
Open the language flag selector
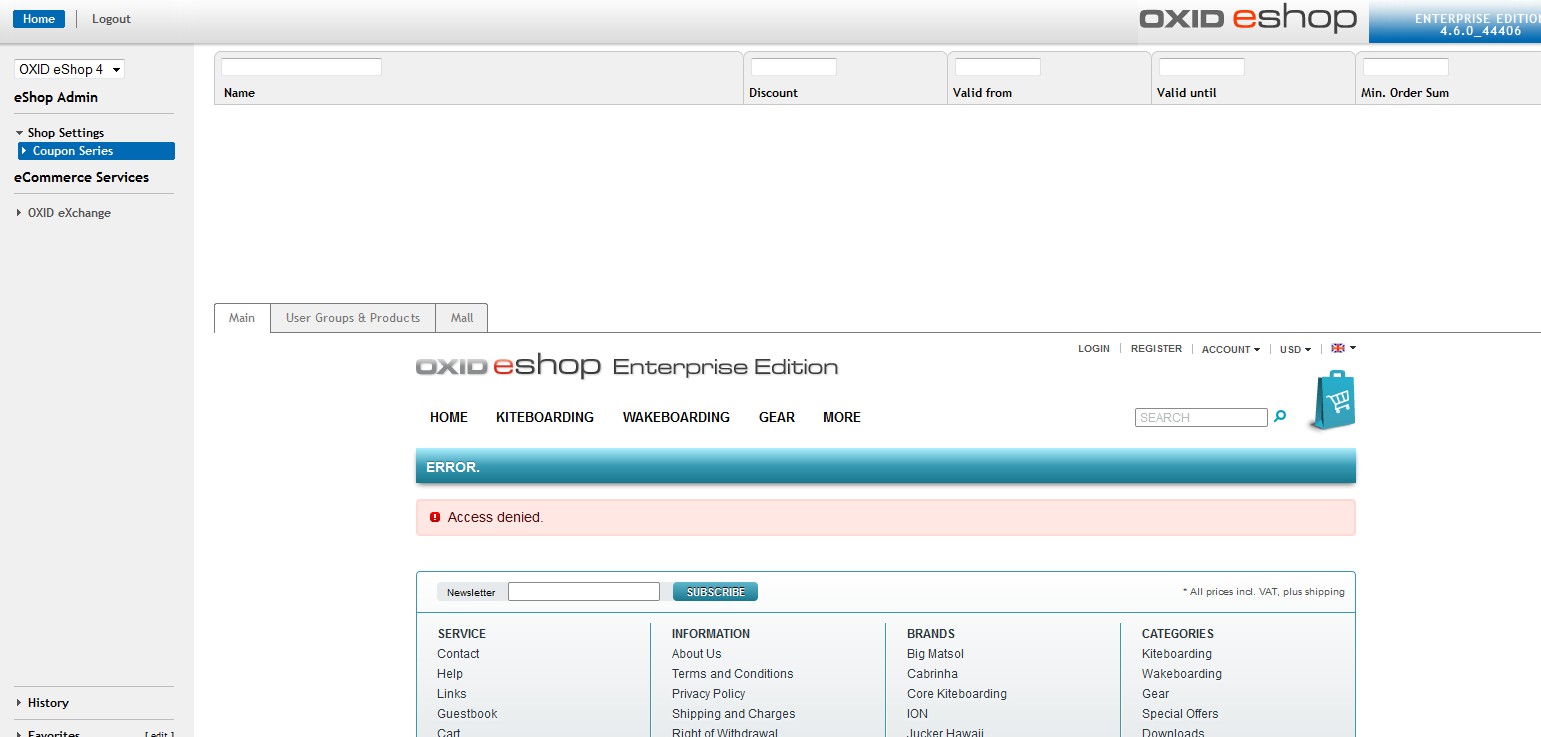1343,348
